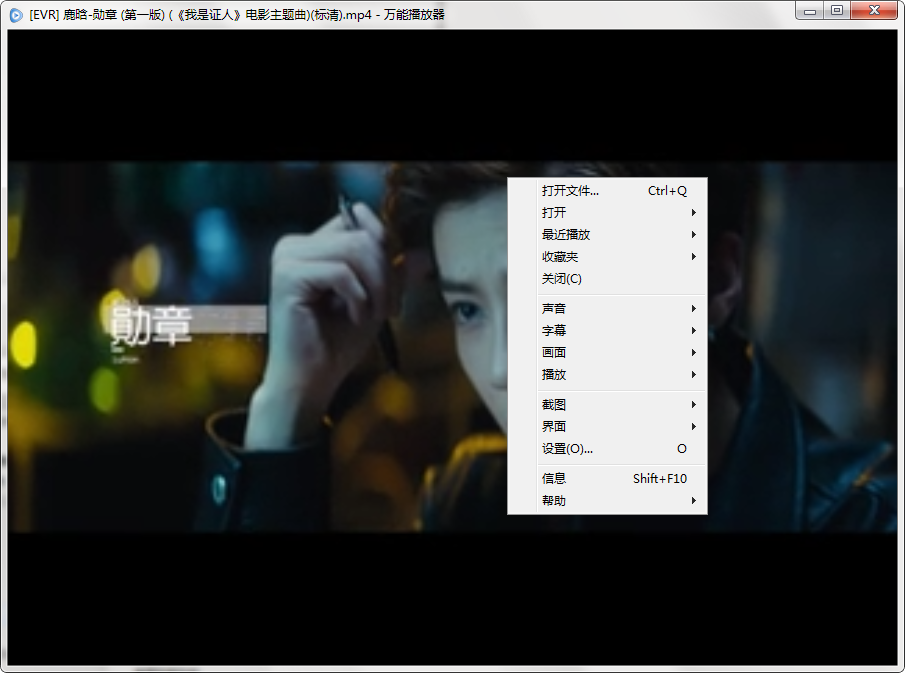Expand the 打开 submenu
Image resolution: width=905 pixels, height=673 pixels.
coord(552,212)
